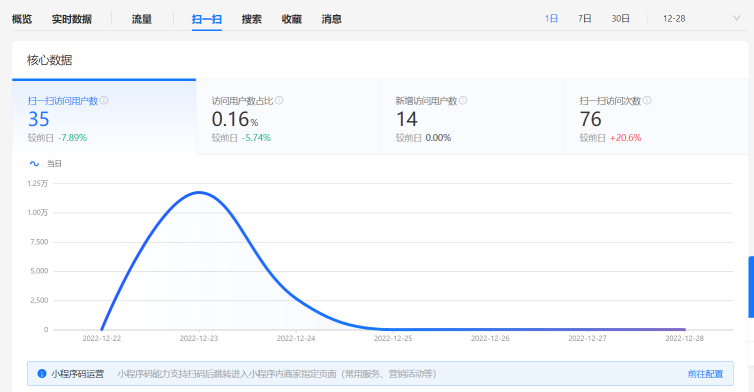Screen dimensions: 754x392
Task: Click the 2022-12-26 axis label
Action: coord(490,339)
